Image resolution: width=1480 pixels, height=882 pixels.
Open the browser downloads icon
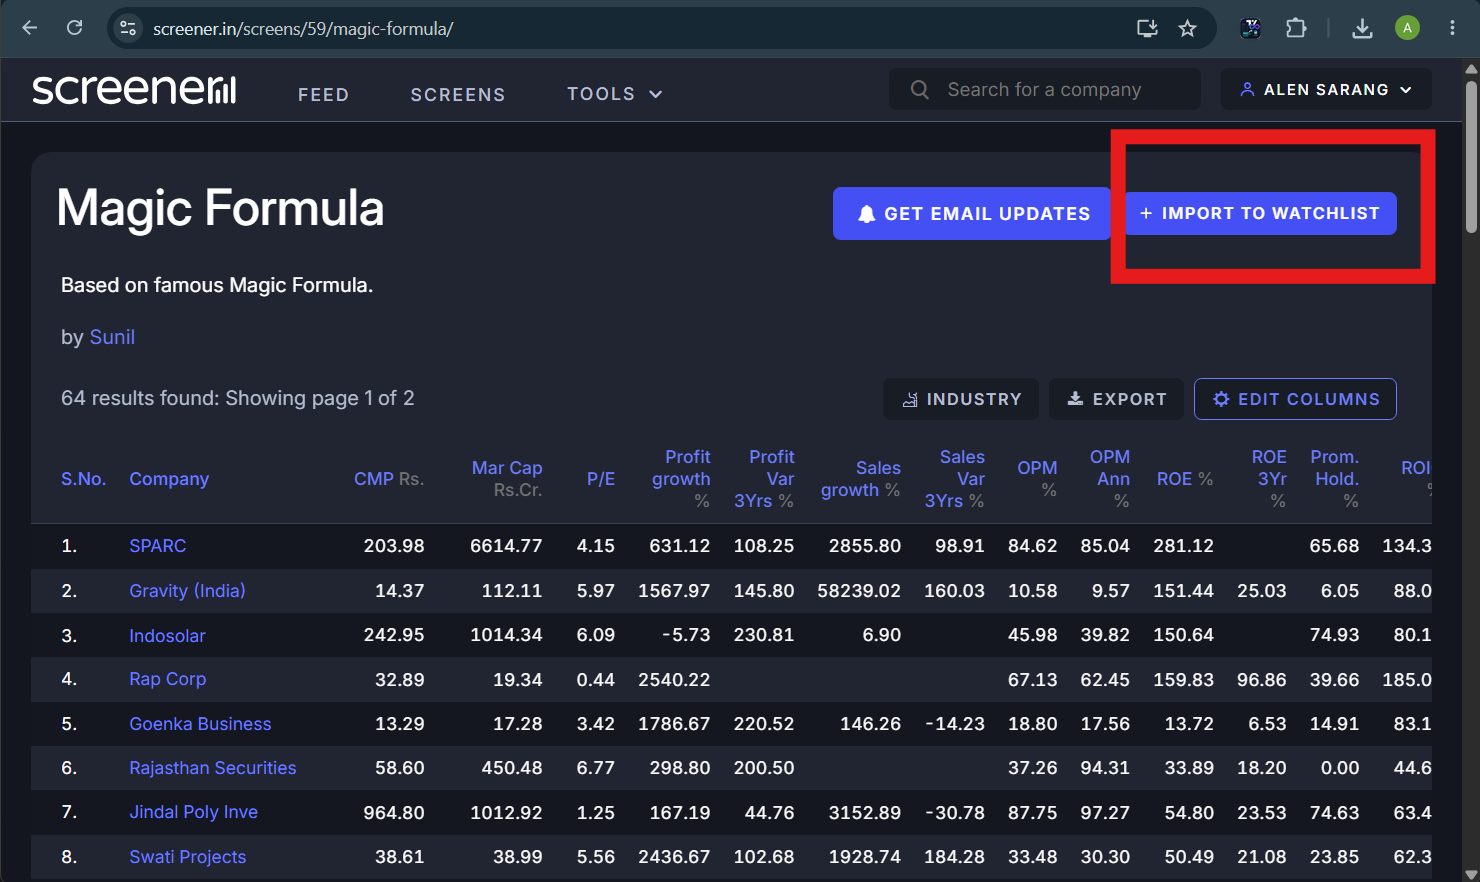[x=1362, y=28]
